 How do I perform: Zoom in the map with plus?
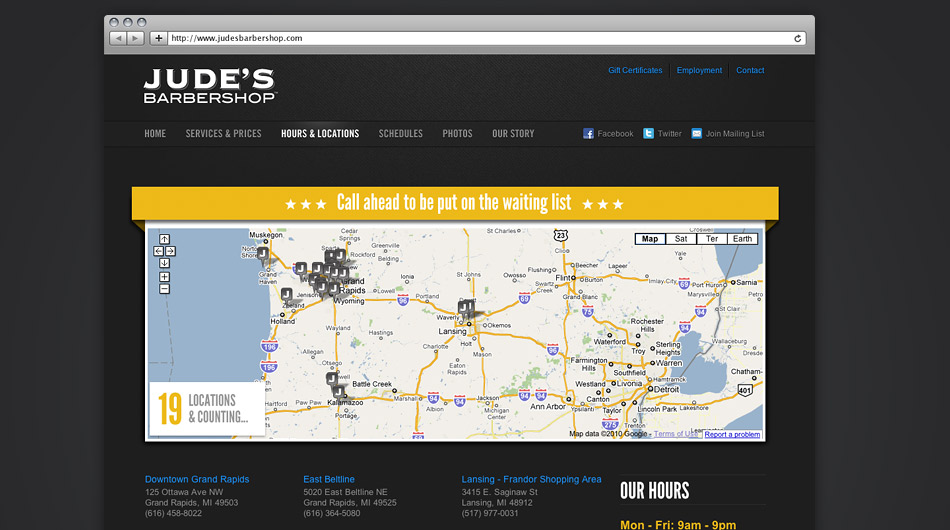[164, 277]
